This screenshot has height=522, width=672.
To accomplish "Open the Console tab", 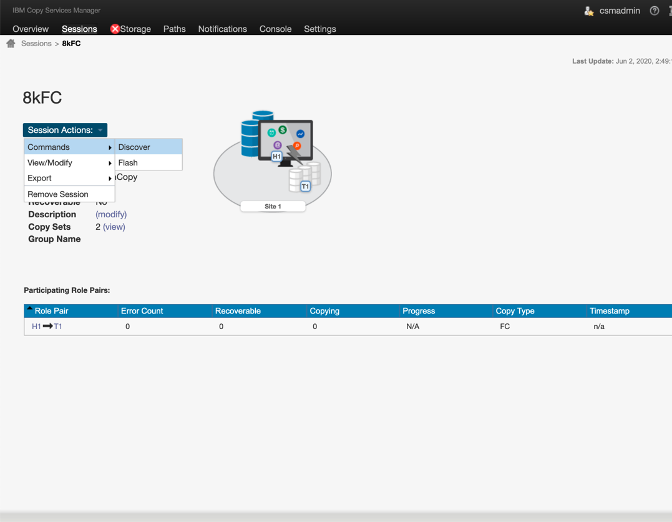I will point(275,29).
